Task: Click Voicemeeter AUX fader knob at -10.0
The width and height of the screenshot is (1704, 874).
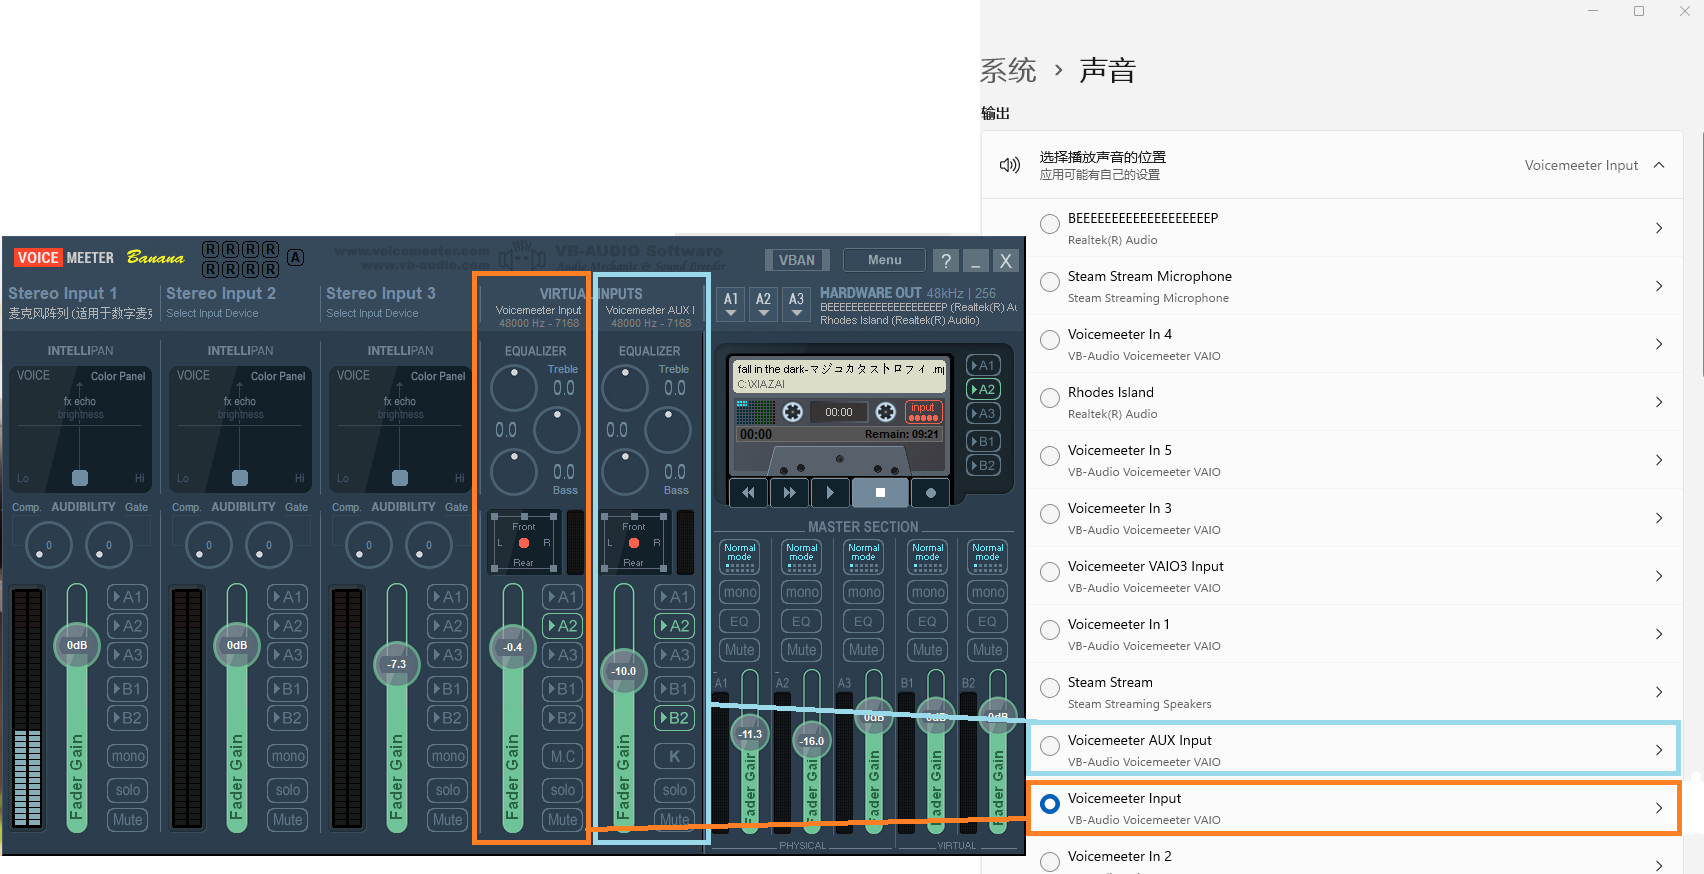Action: coord(624,670)
